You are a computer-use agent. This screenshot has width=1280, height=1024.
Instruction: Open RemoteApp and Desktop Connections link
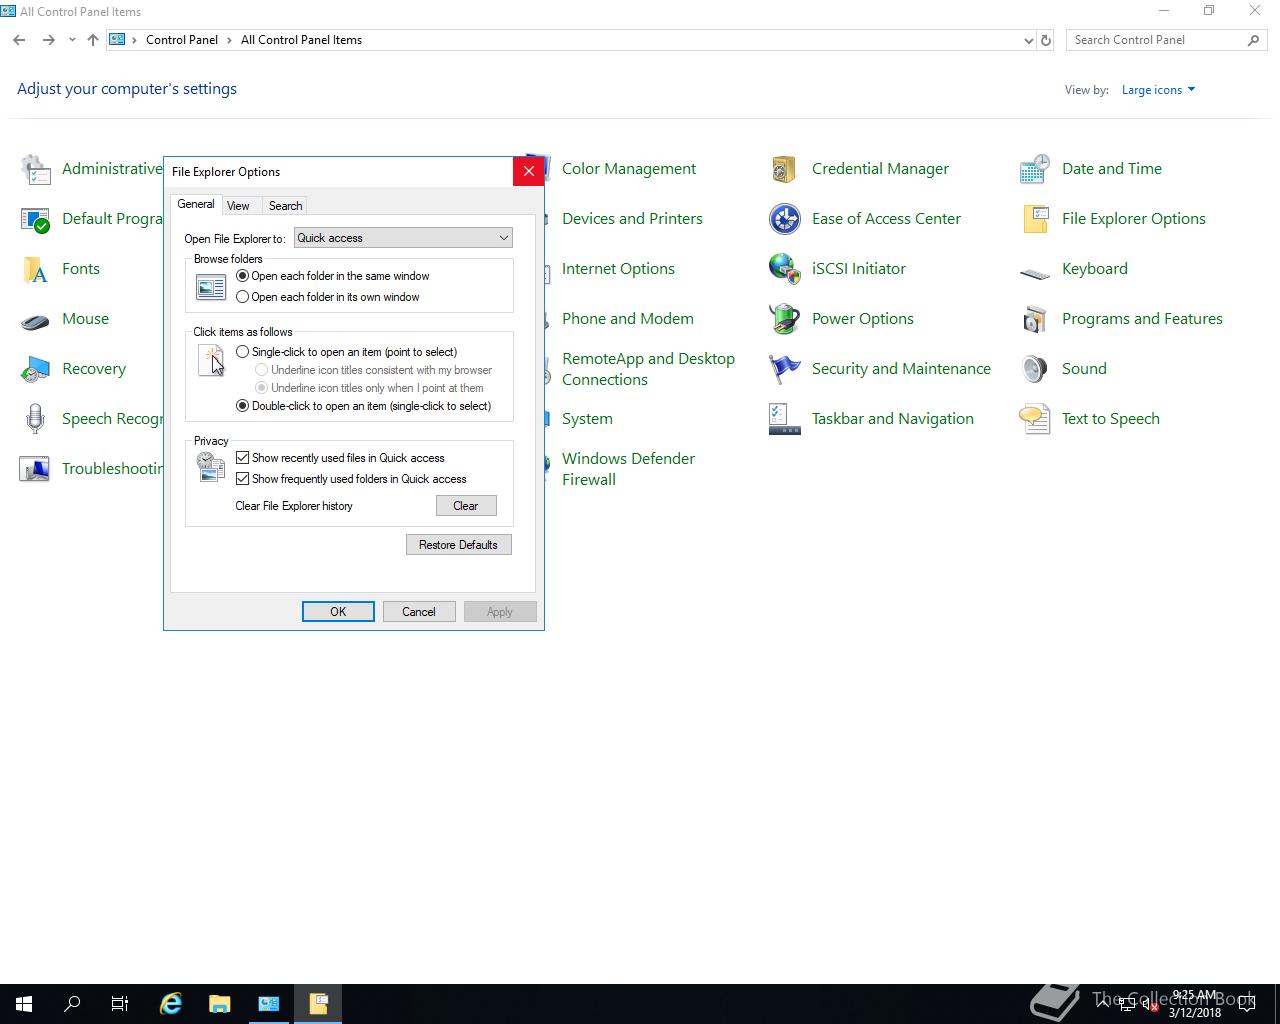pos(648,369)
